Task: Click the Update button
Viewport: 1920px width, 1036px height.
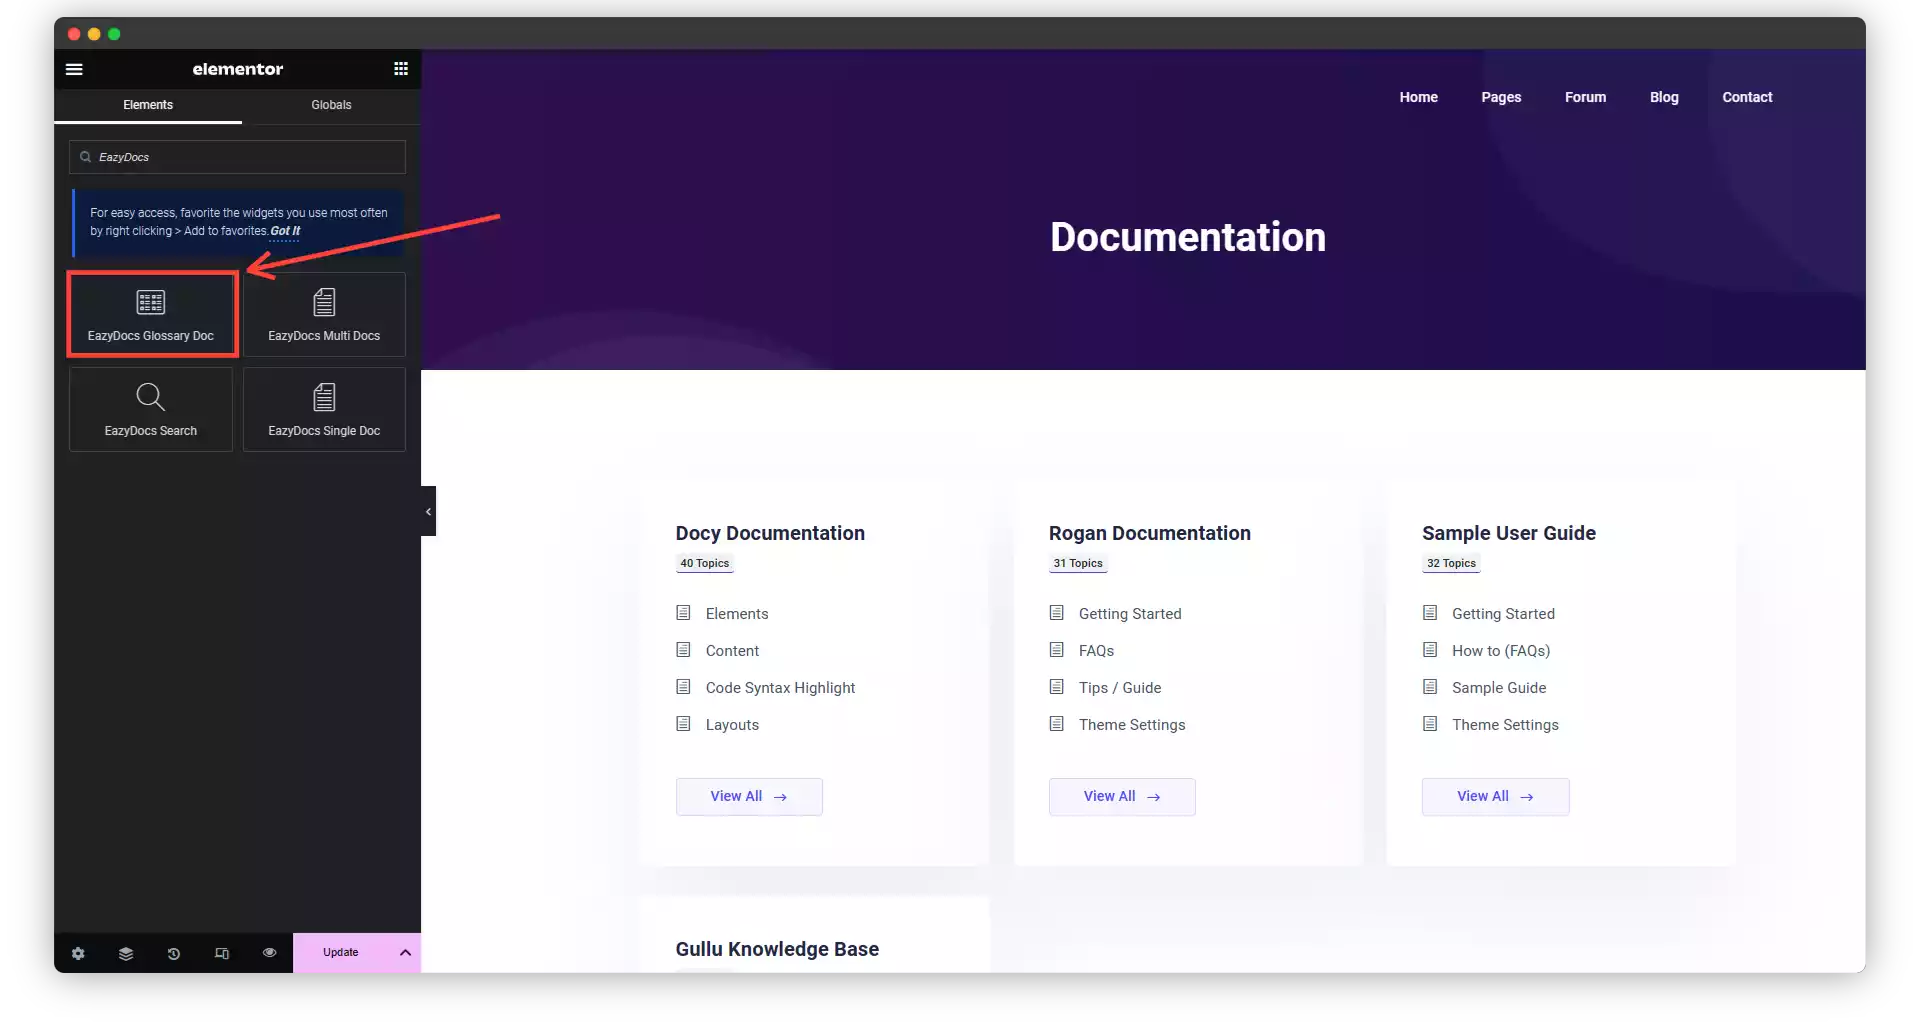Action: tap(340, 953)
